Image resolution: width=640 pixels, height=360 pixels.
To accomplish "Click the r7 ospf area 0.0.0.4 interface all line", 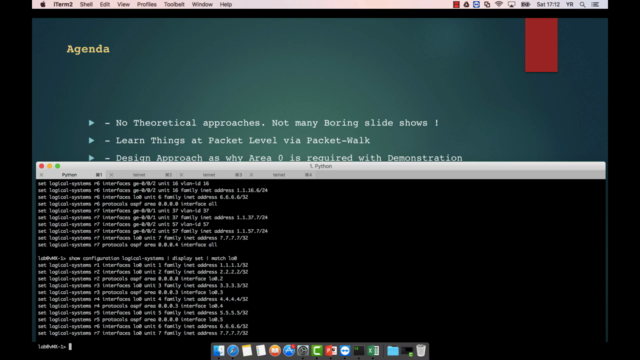I will [127, 245].
